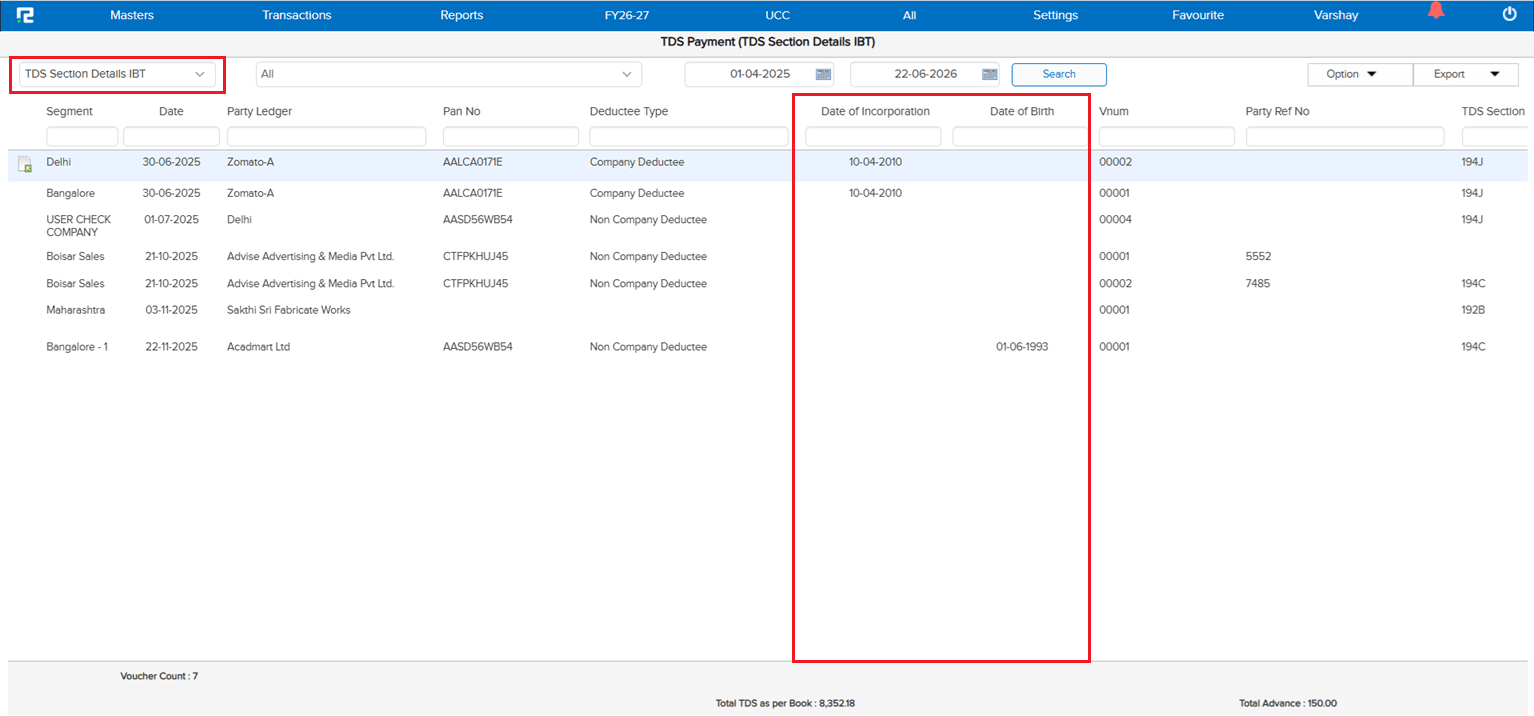The height and width of the screenshot is (716, 1534).
Task: Focus the Vnum filter box
Action: (1167, 137)
